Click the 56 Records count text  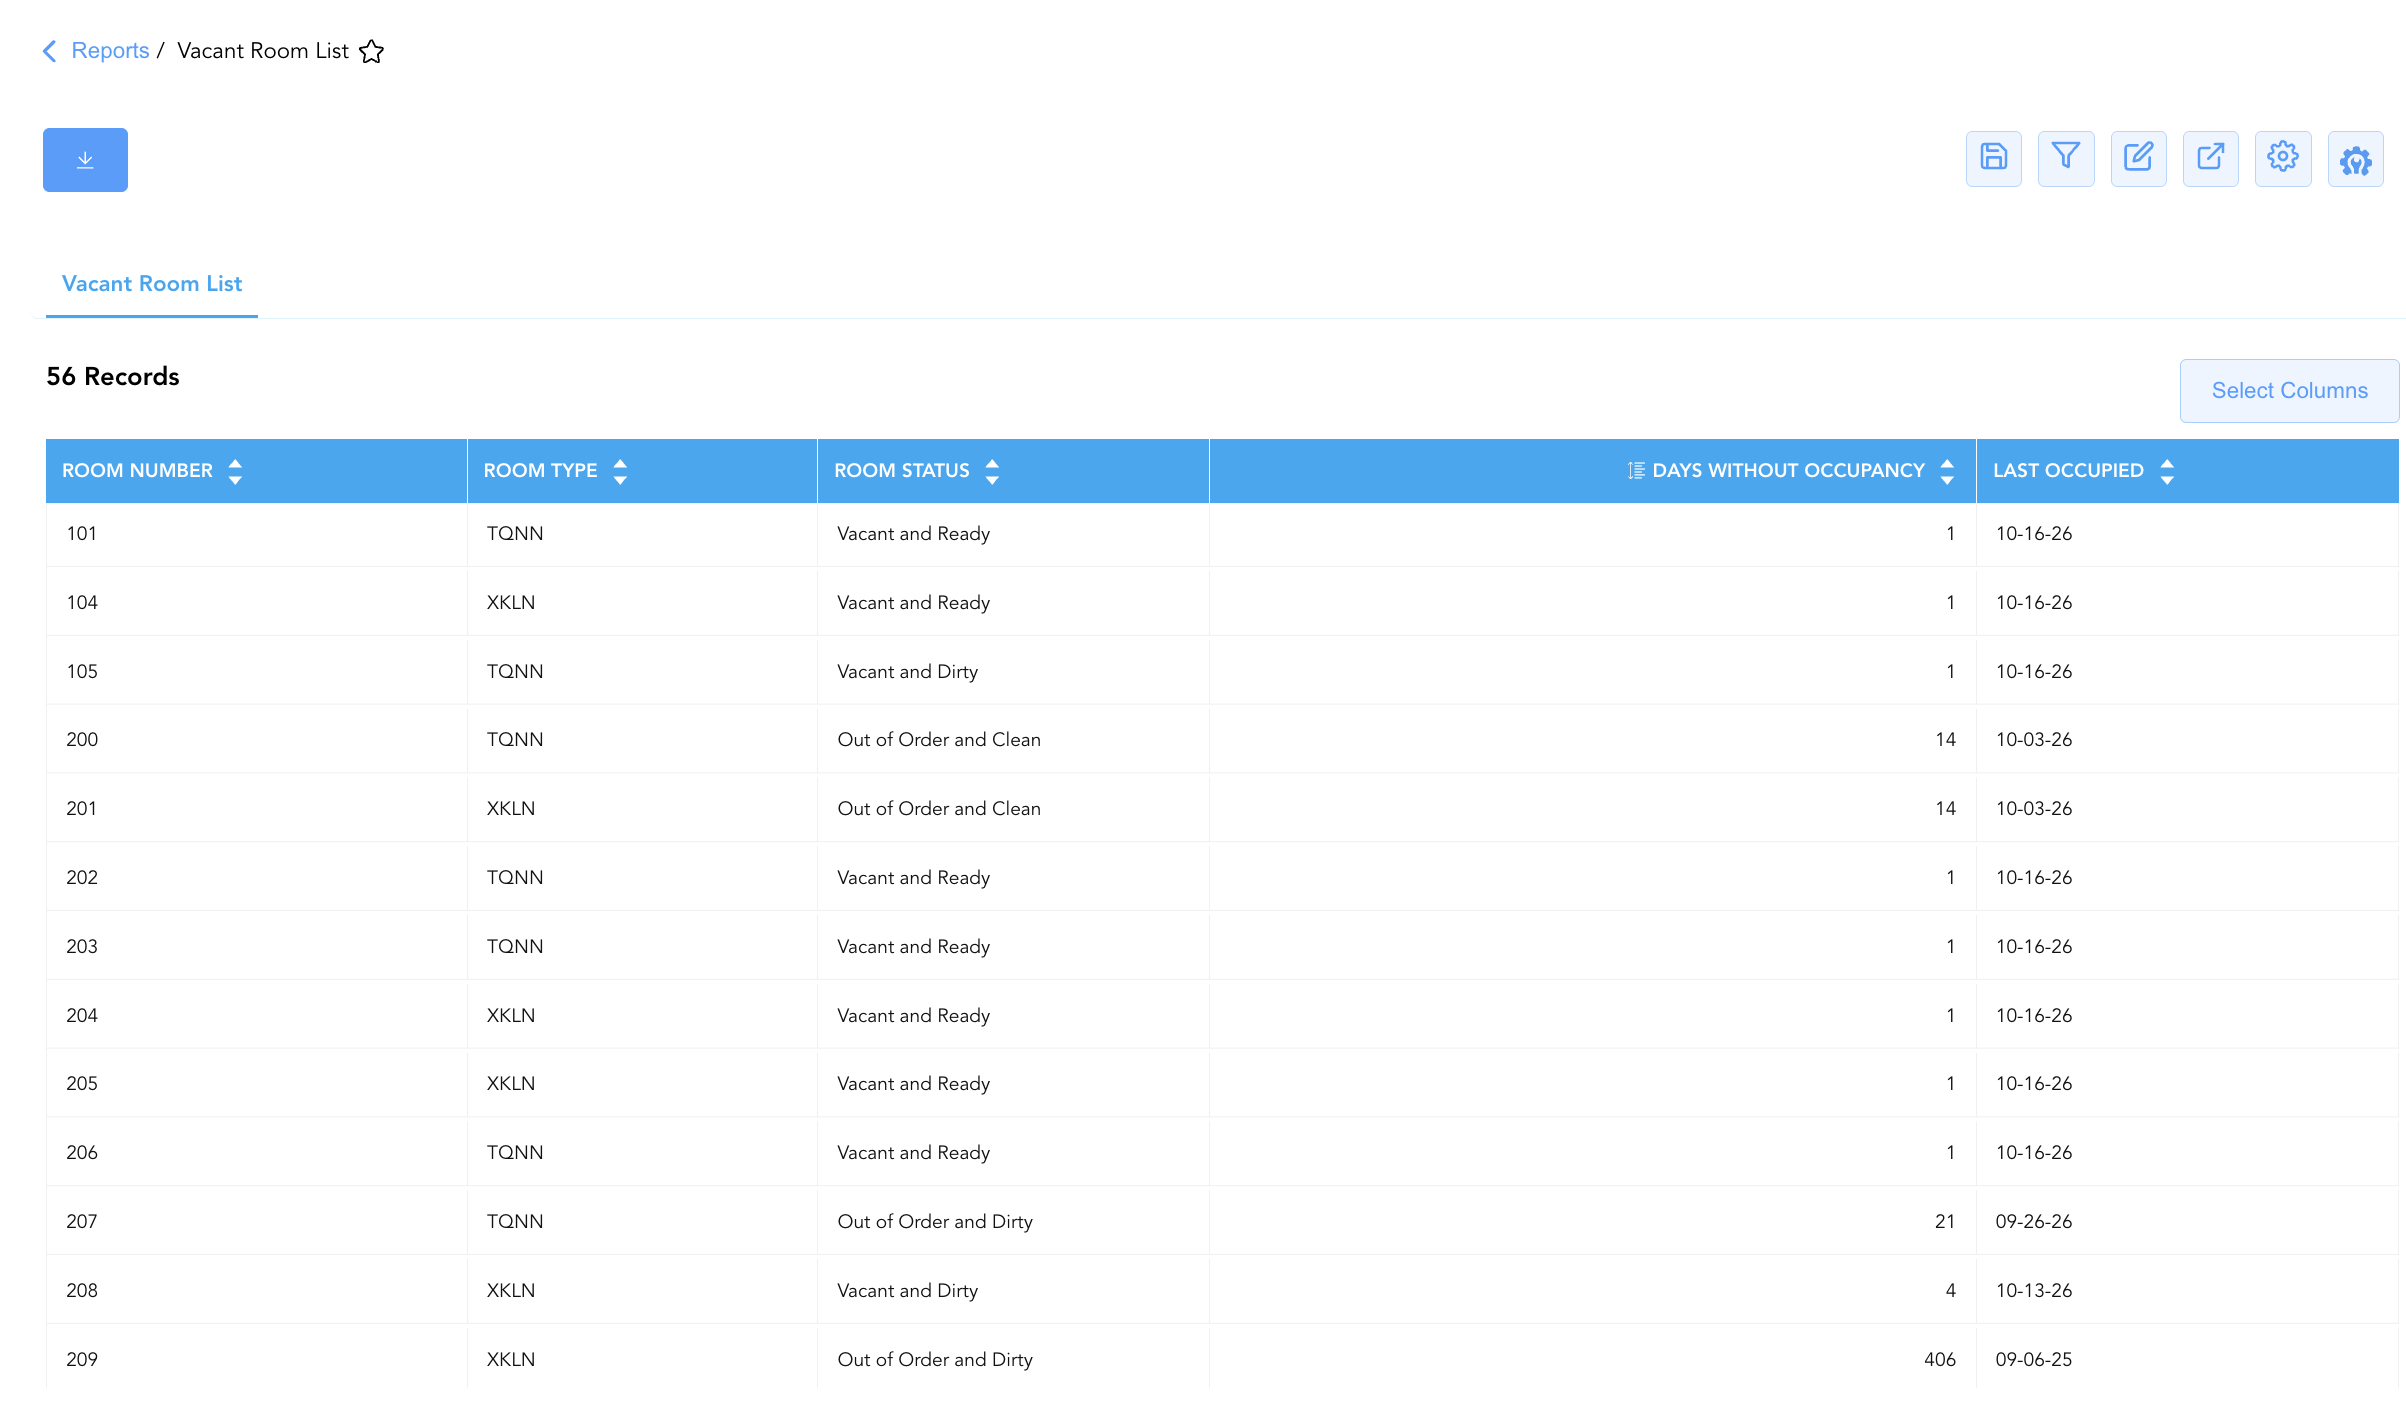(113, 377)
